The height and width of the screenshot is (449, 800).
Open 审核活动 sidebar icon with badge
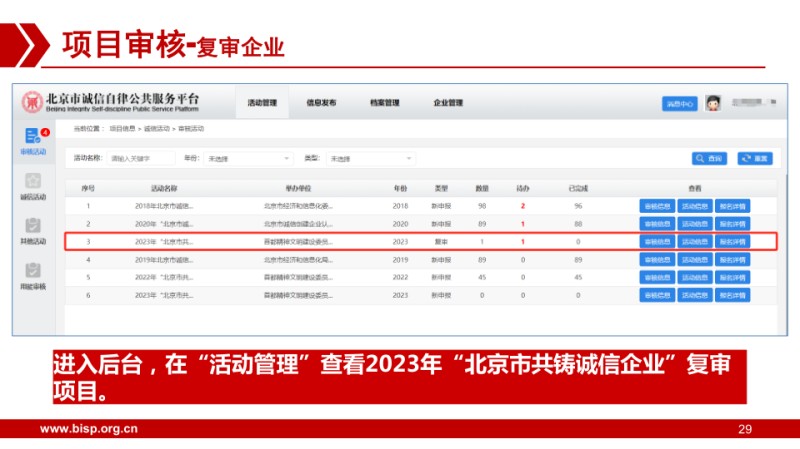pyautogui.click(x=33, y=137)
